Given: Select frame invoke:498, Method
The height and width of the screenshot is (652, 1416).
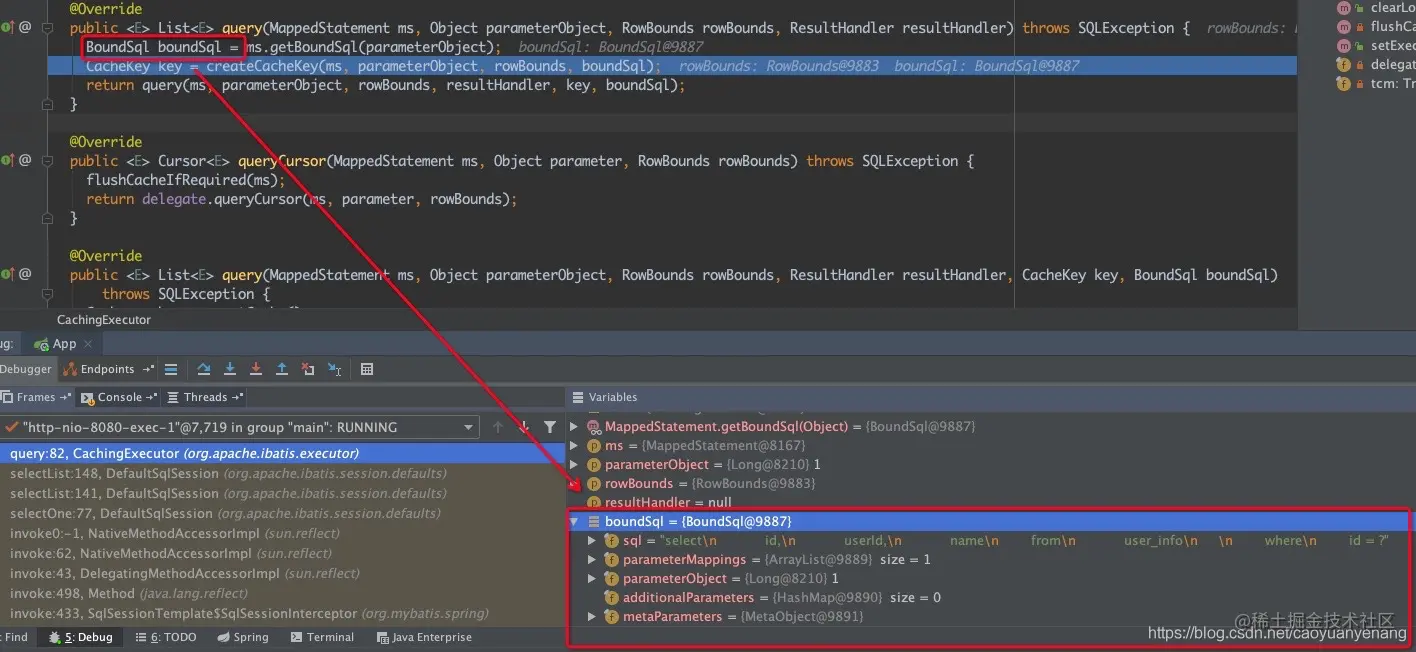Looking at the screenshot, I should tap(282, 593).
